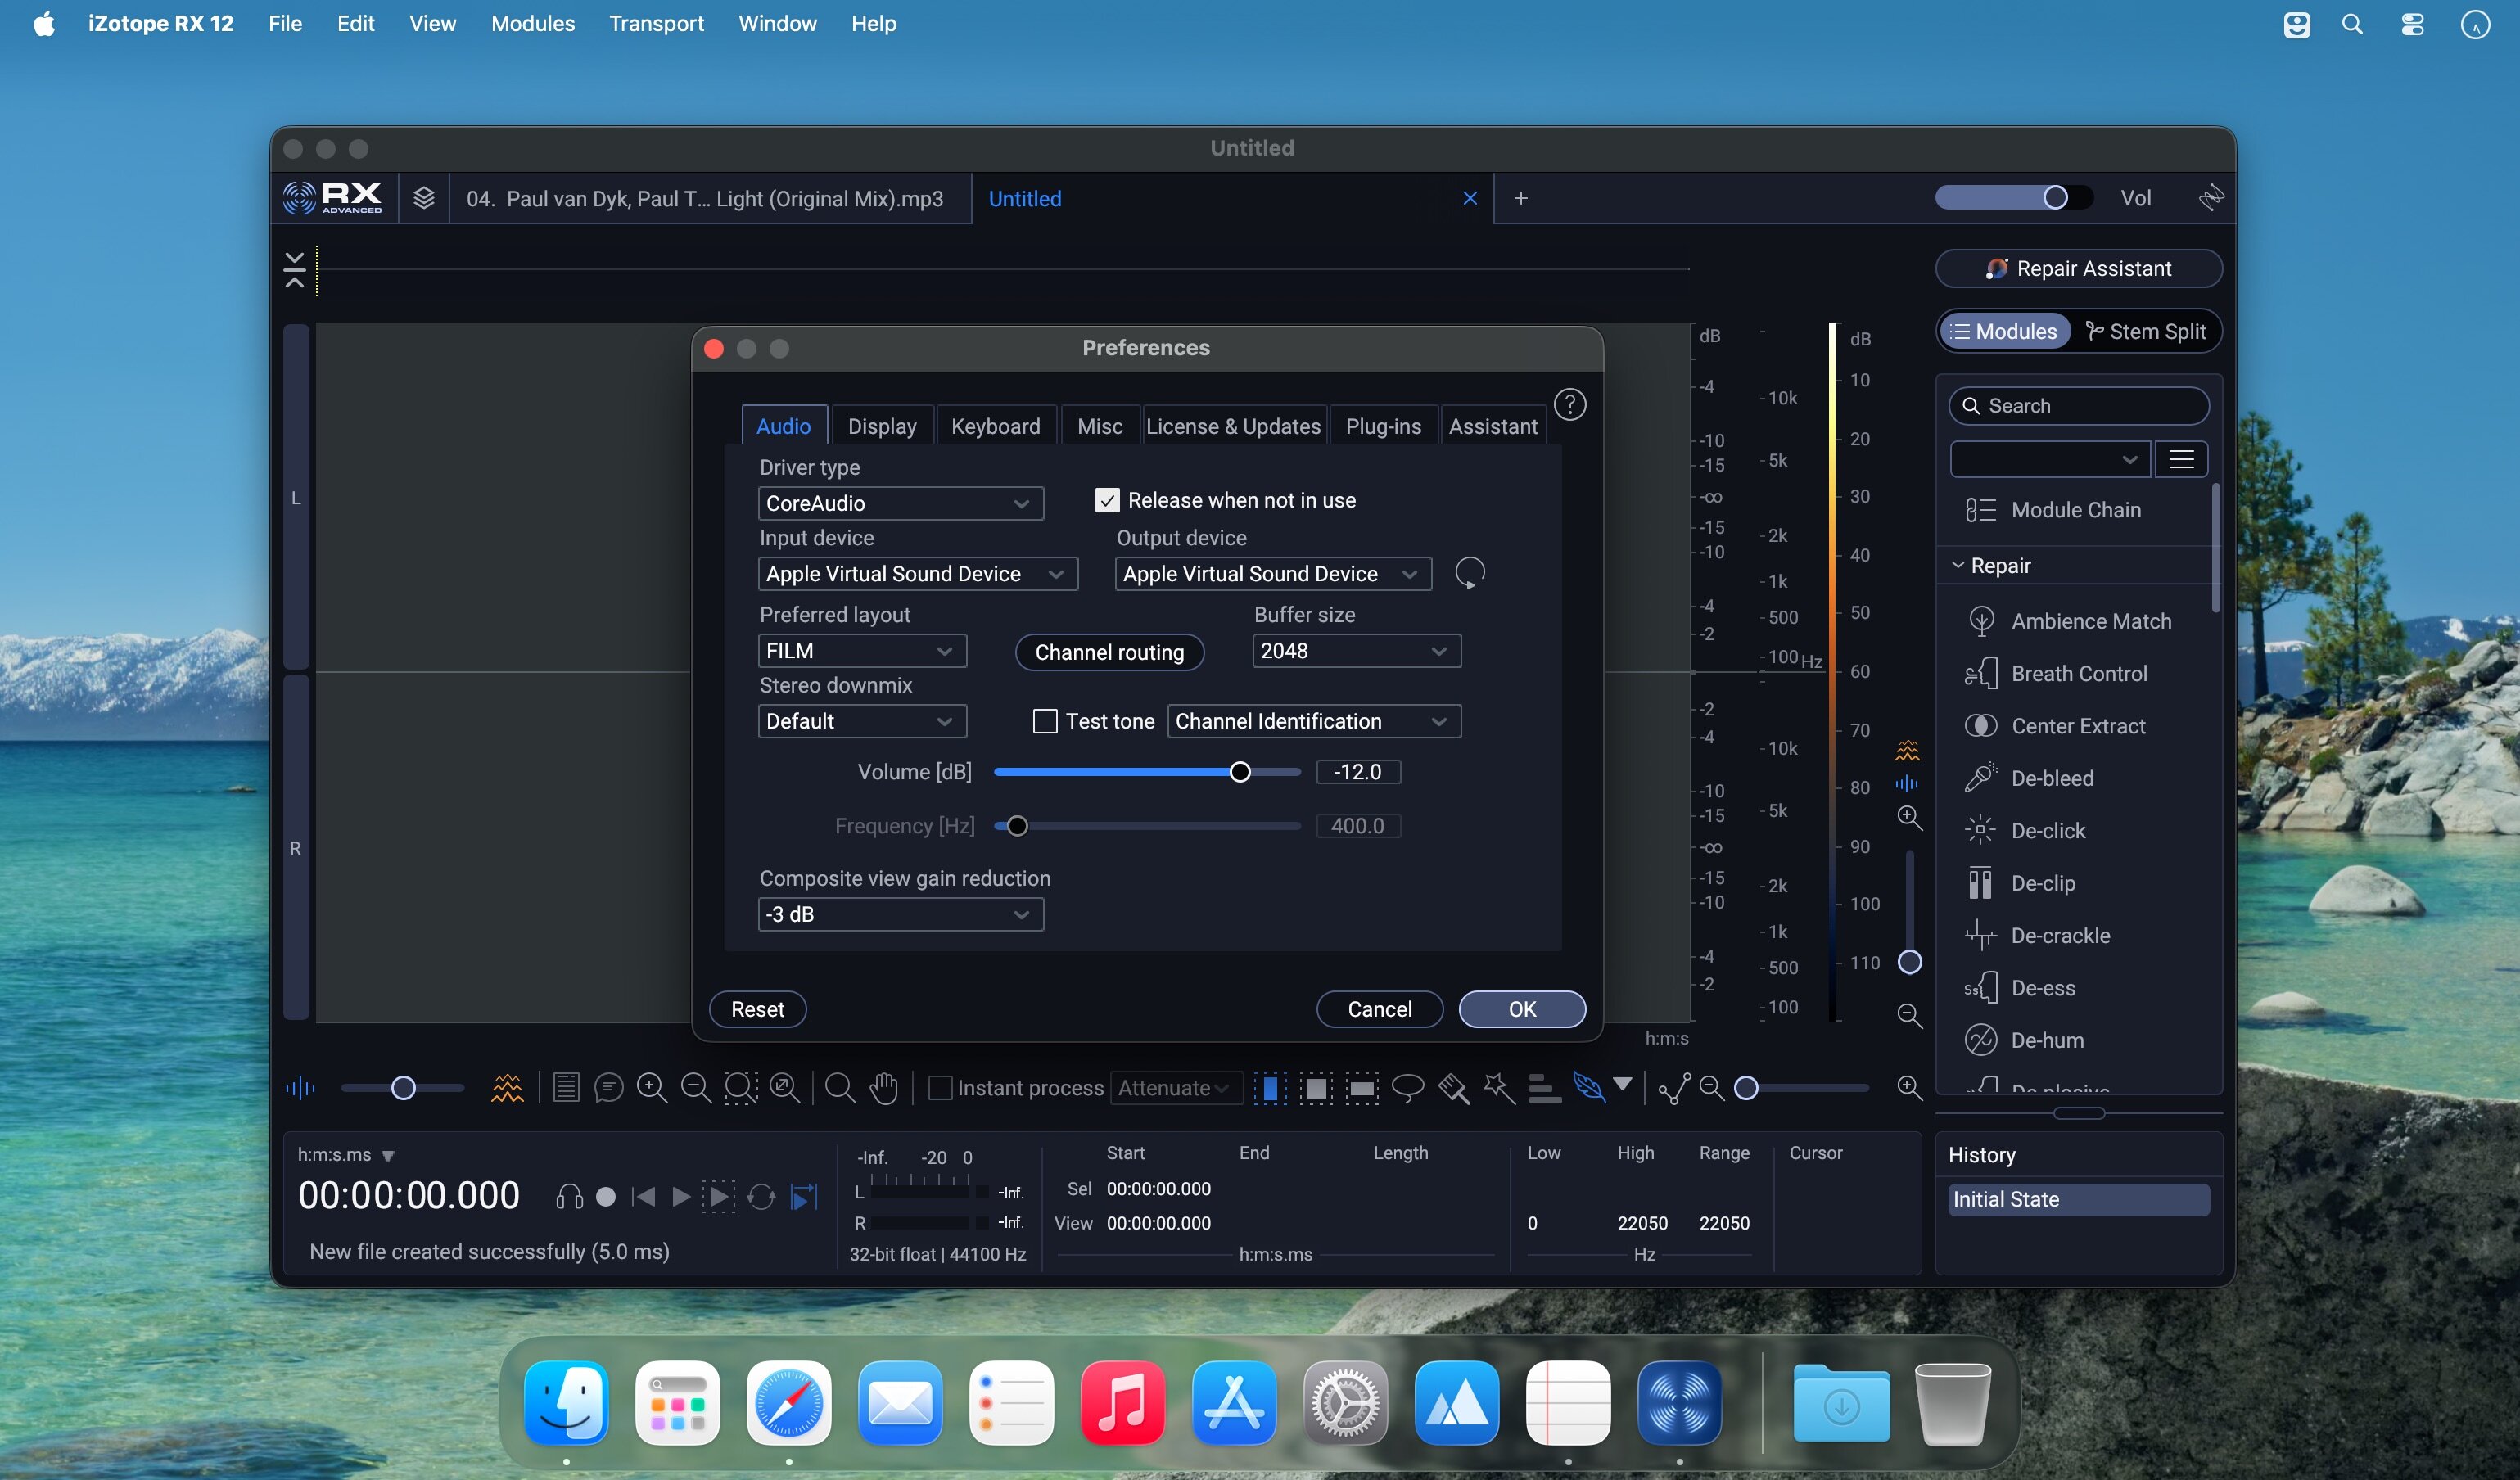Open the Modules menu in menu bar
The image size is (2520, 1480).
click(x=532, y=23)
